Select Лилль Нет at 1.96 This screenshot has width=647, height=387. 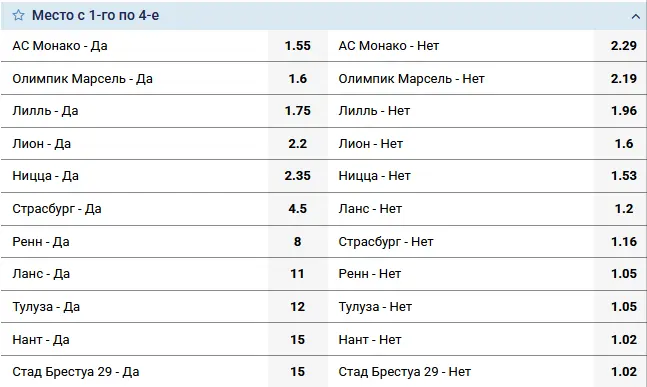pyautogui.click(x=623, y=111)
